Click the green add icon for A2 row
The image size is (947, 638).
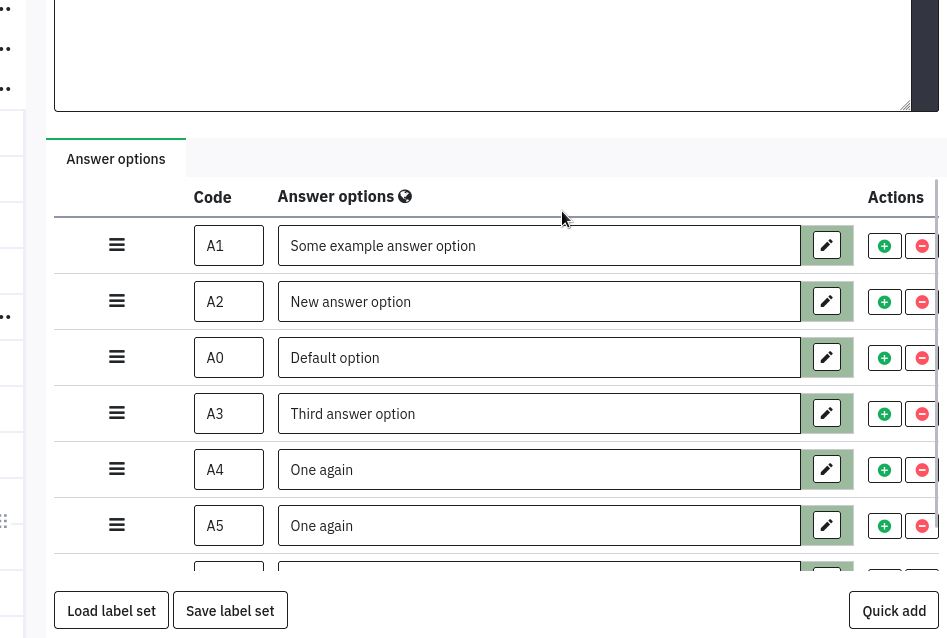pos(884,302)
